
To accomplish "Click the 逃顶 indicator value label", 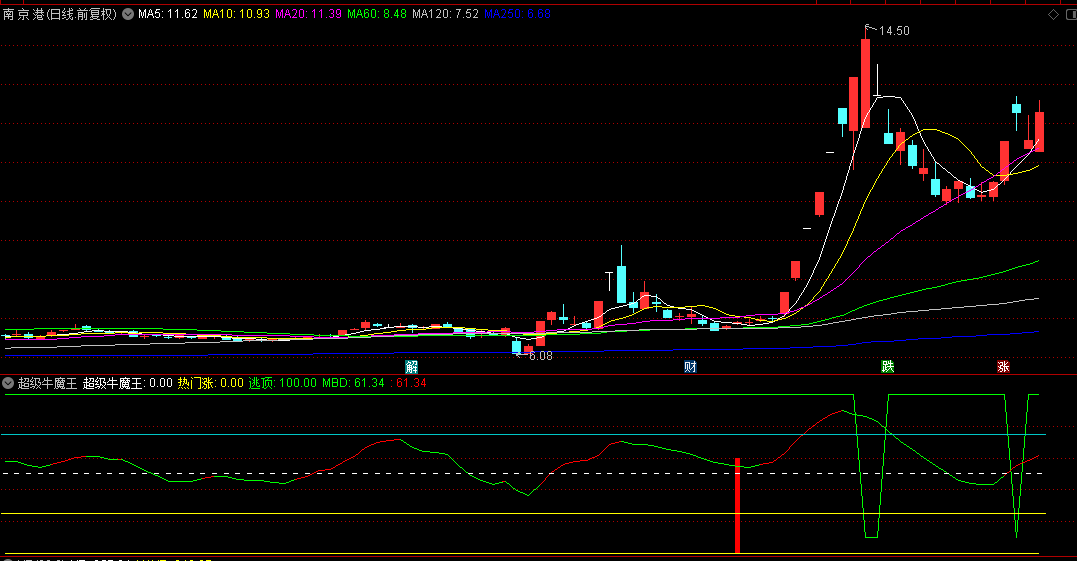I will click(x=282, y=383).
